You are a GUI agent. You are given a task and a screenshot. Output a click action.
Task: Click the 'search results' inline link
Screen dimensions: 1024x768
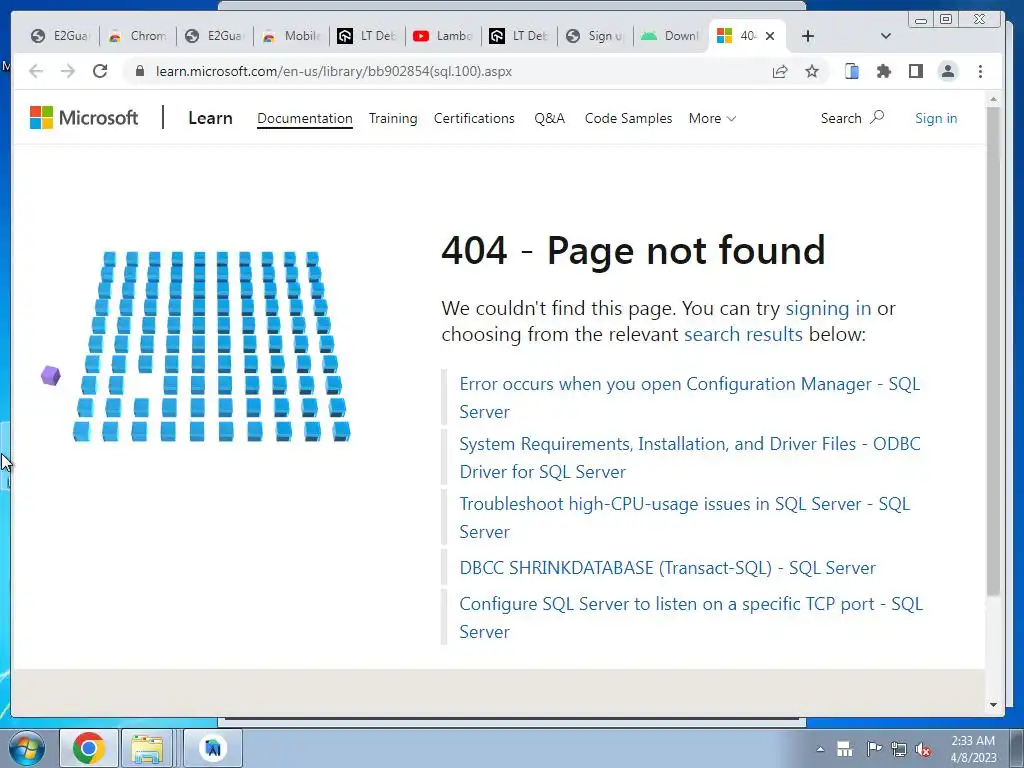(743, 334)
